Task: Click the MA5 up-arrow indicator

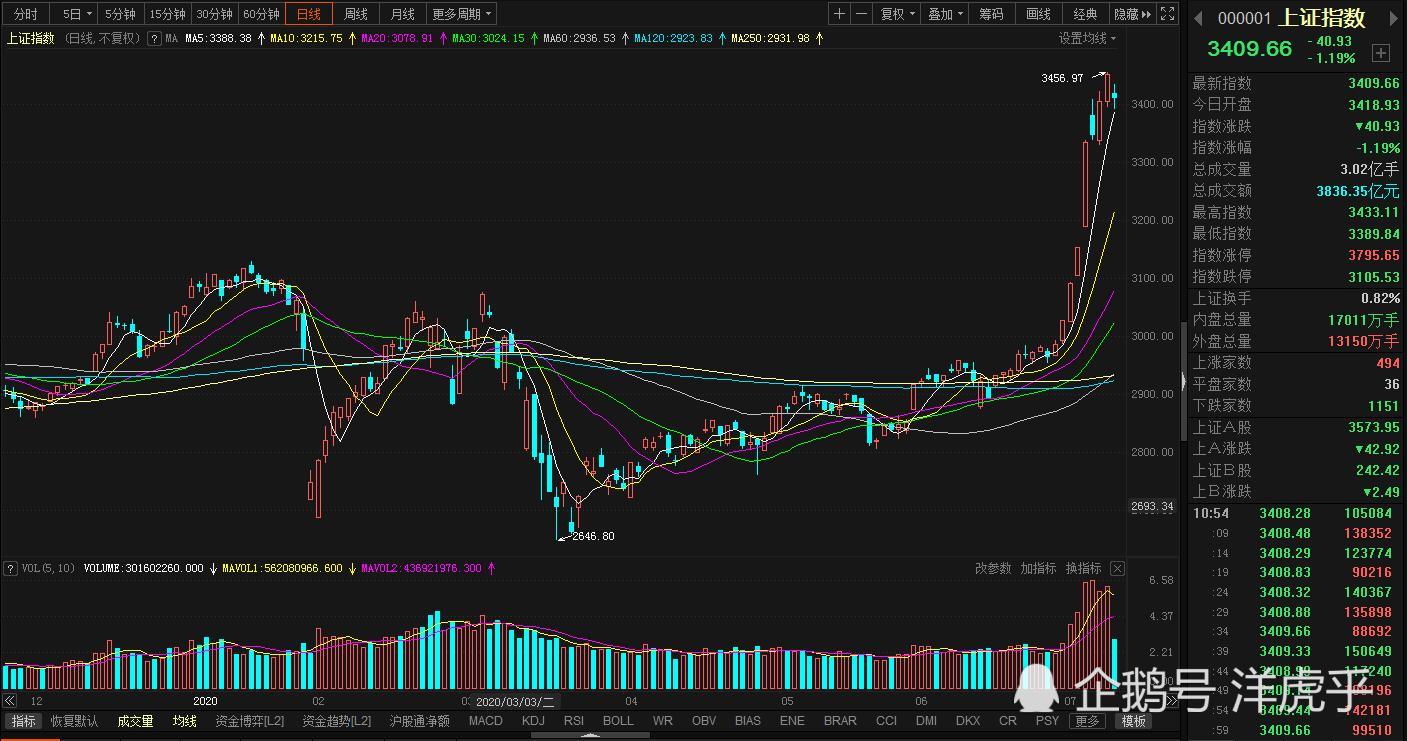Action: click(261, 39)
